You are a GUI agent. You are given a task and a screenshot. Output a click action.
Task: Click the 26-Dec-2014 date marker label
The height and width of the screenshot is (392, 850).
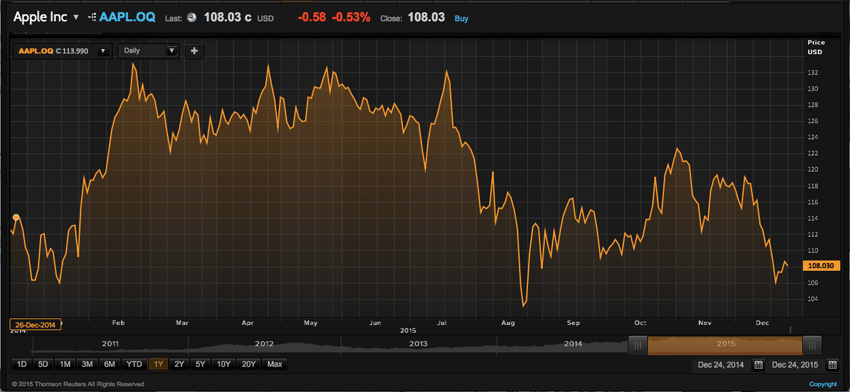click(x=35, y=324)
